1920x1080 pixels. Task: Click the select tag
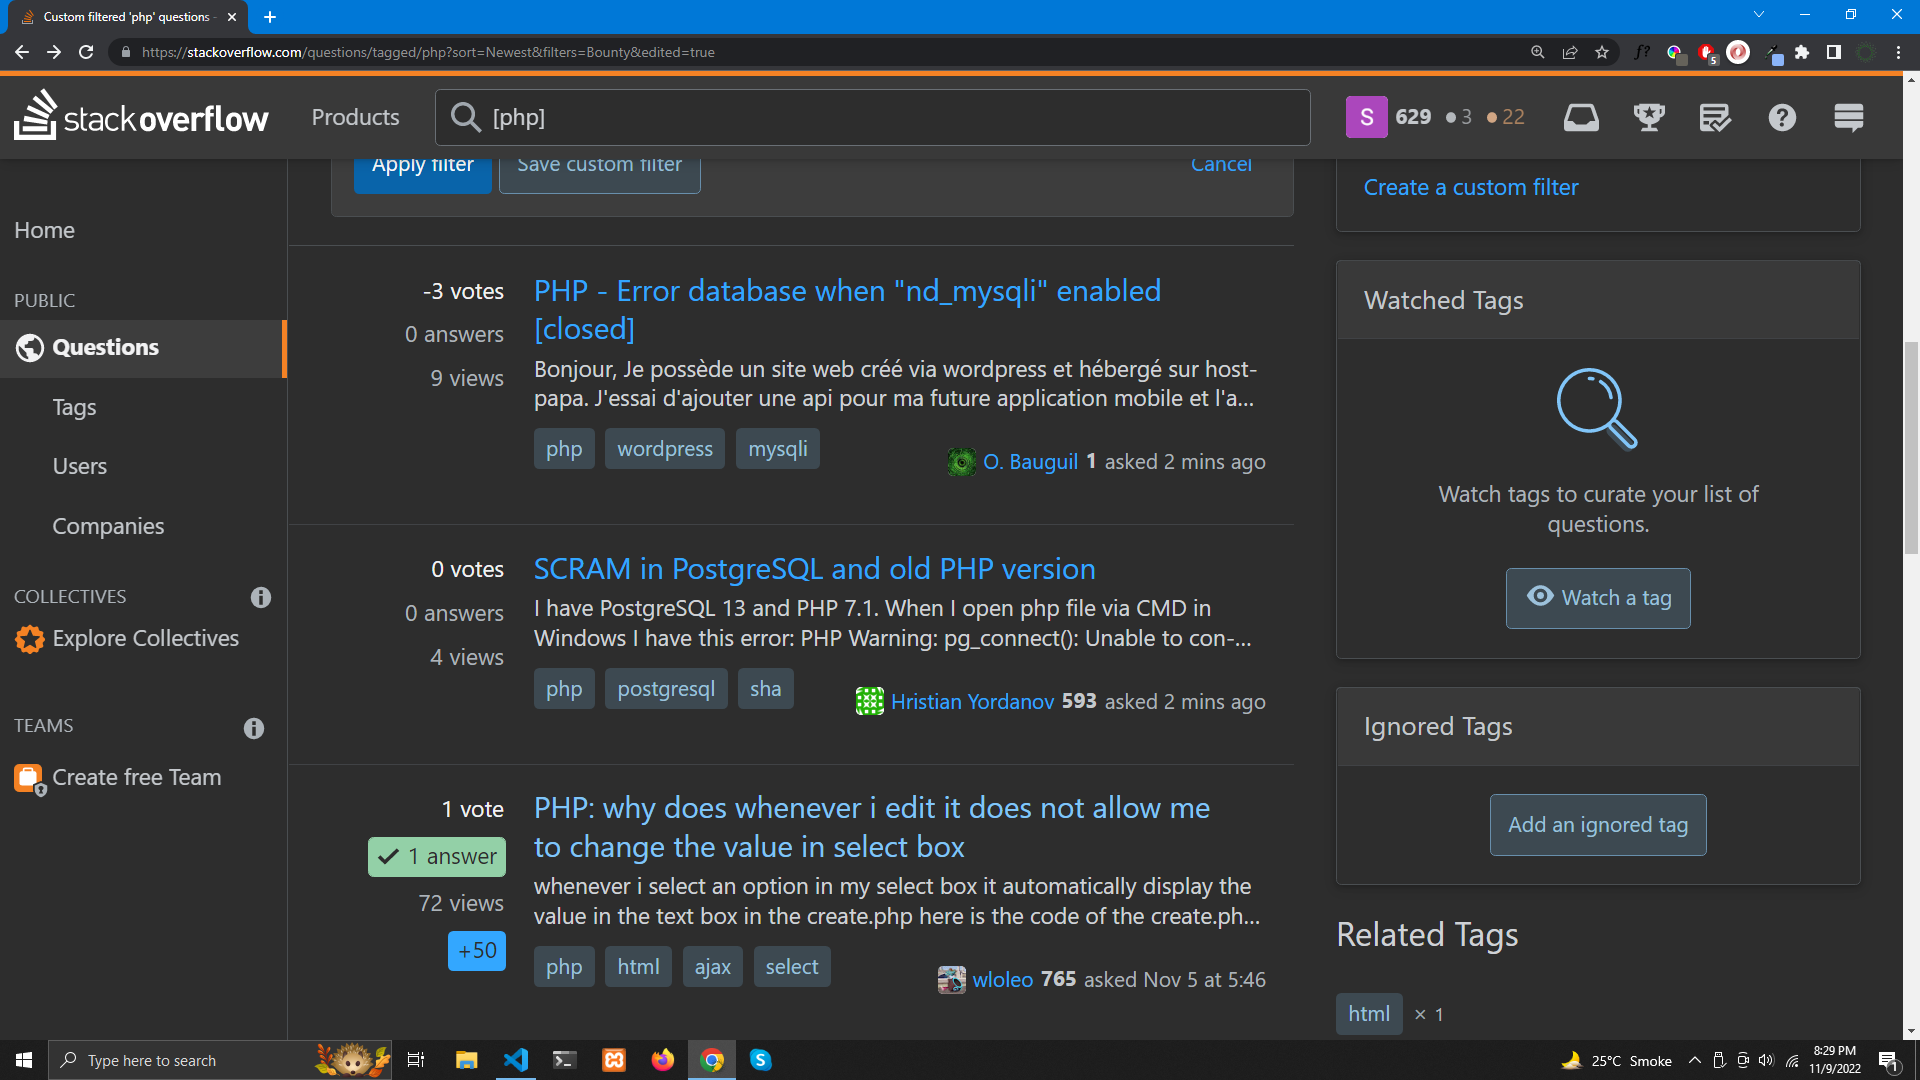pyautogui.click(x=792, y=967)
